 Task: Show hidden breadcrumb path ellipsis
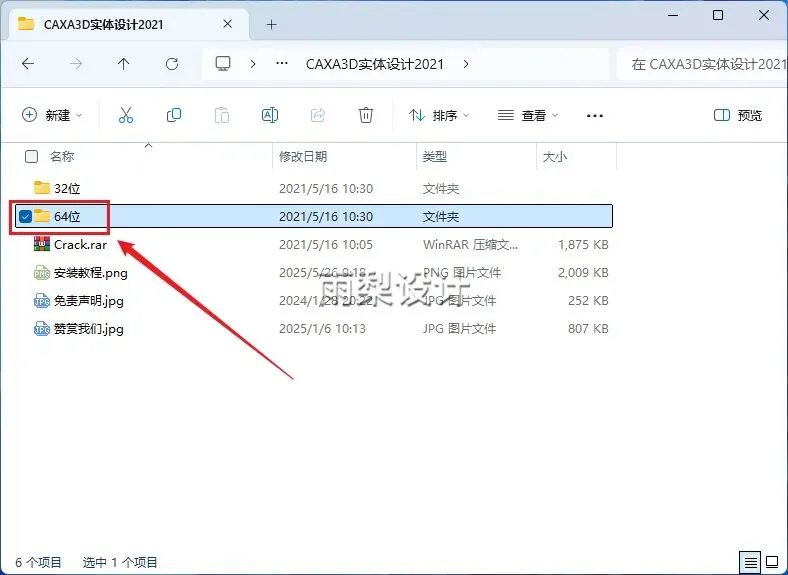[282, 64]
